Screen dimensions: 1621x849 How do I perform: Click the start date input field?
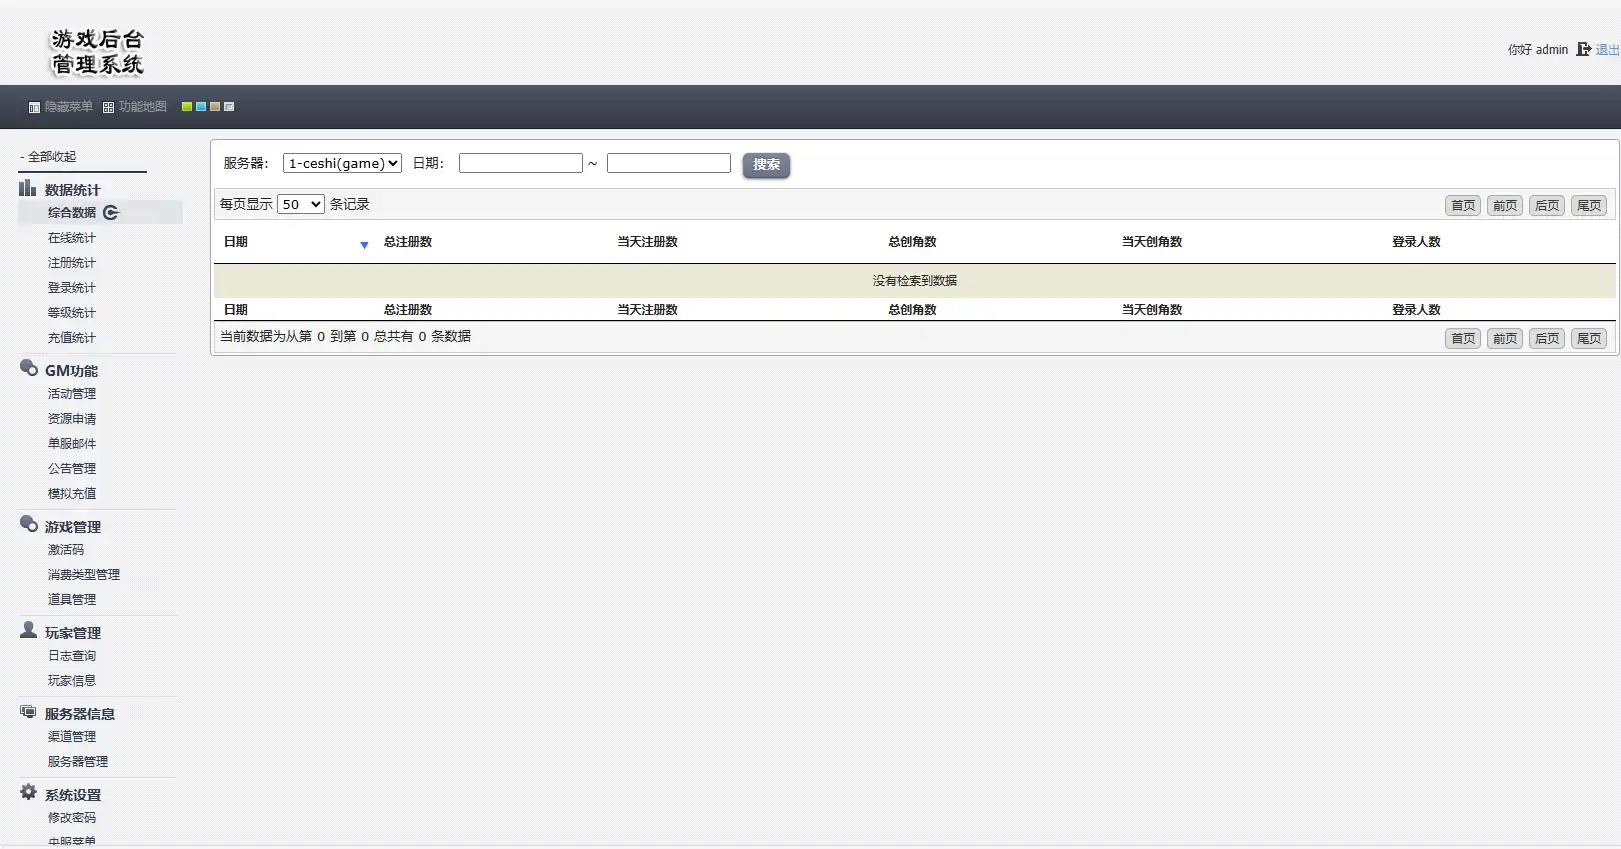520,163
